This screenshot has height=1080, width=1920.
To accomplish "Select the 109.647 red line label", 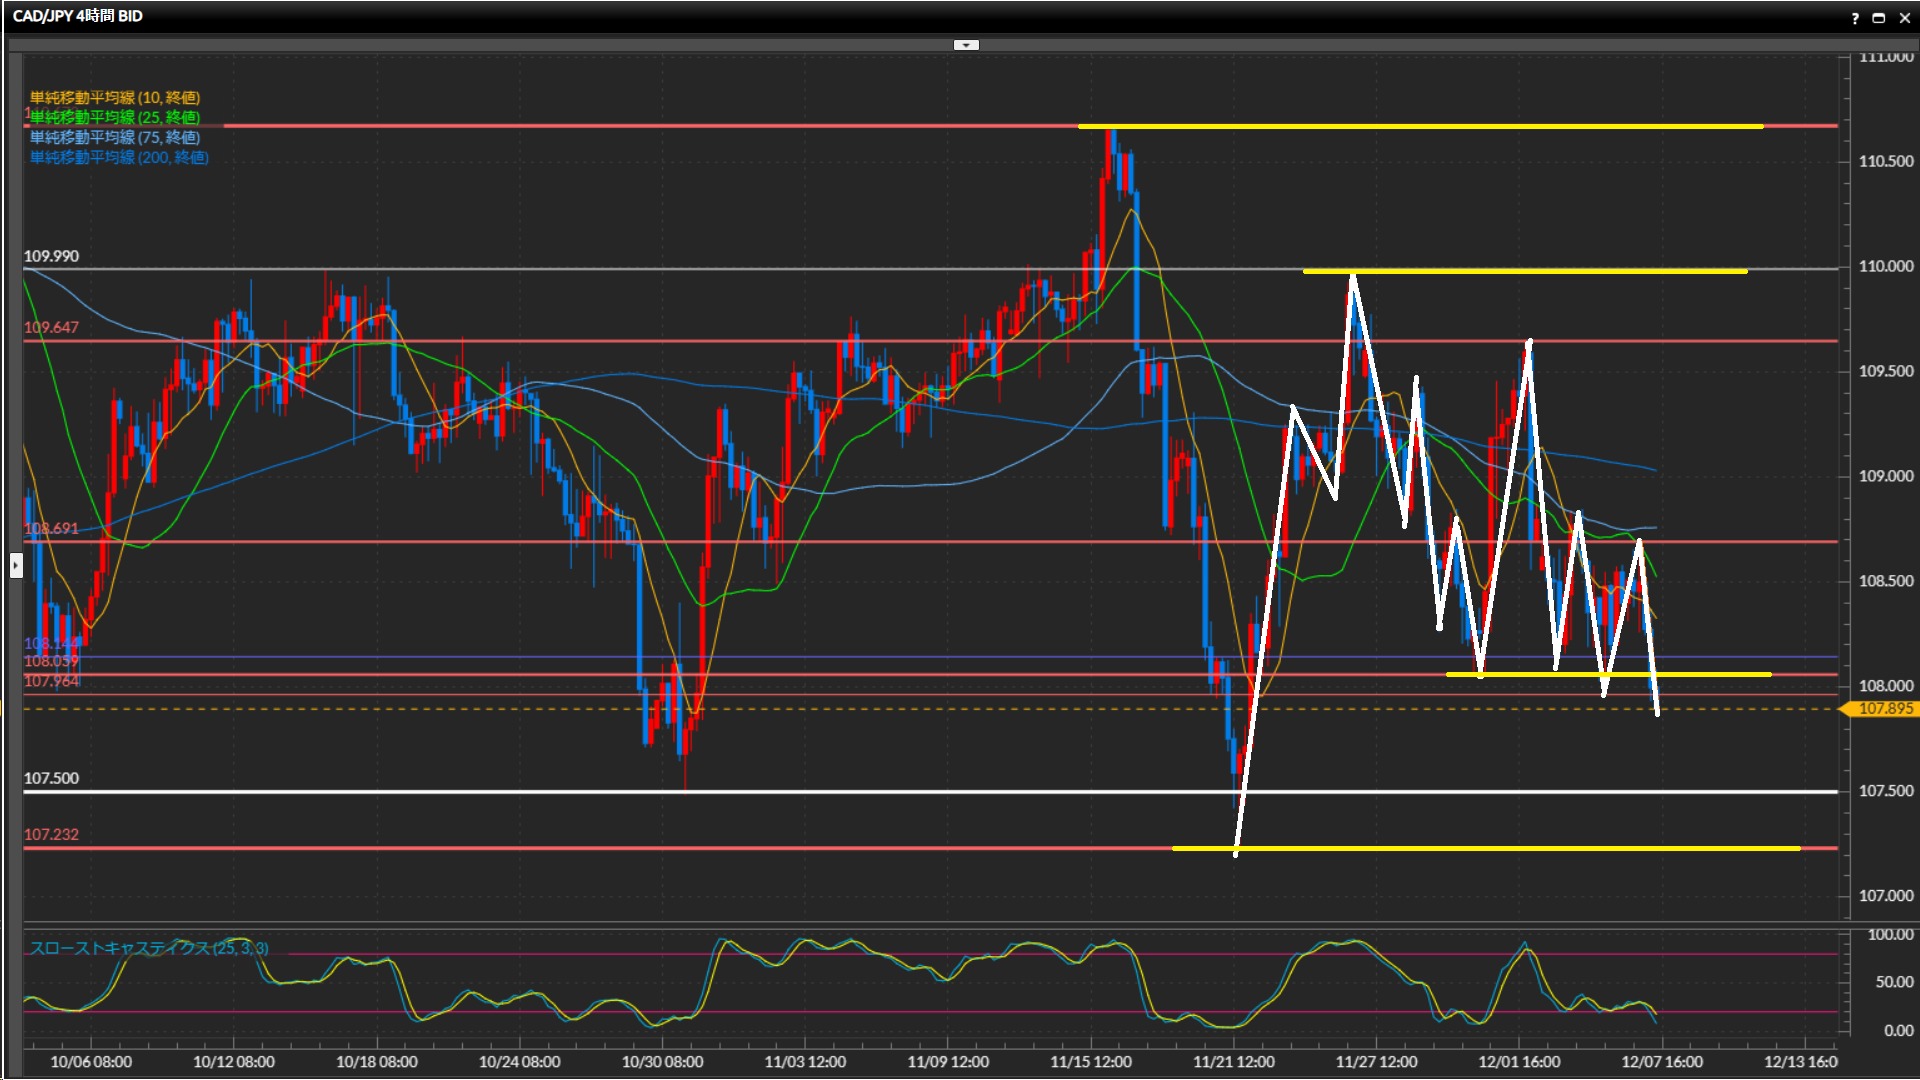I will [52, 327].
